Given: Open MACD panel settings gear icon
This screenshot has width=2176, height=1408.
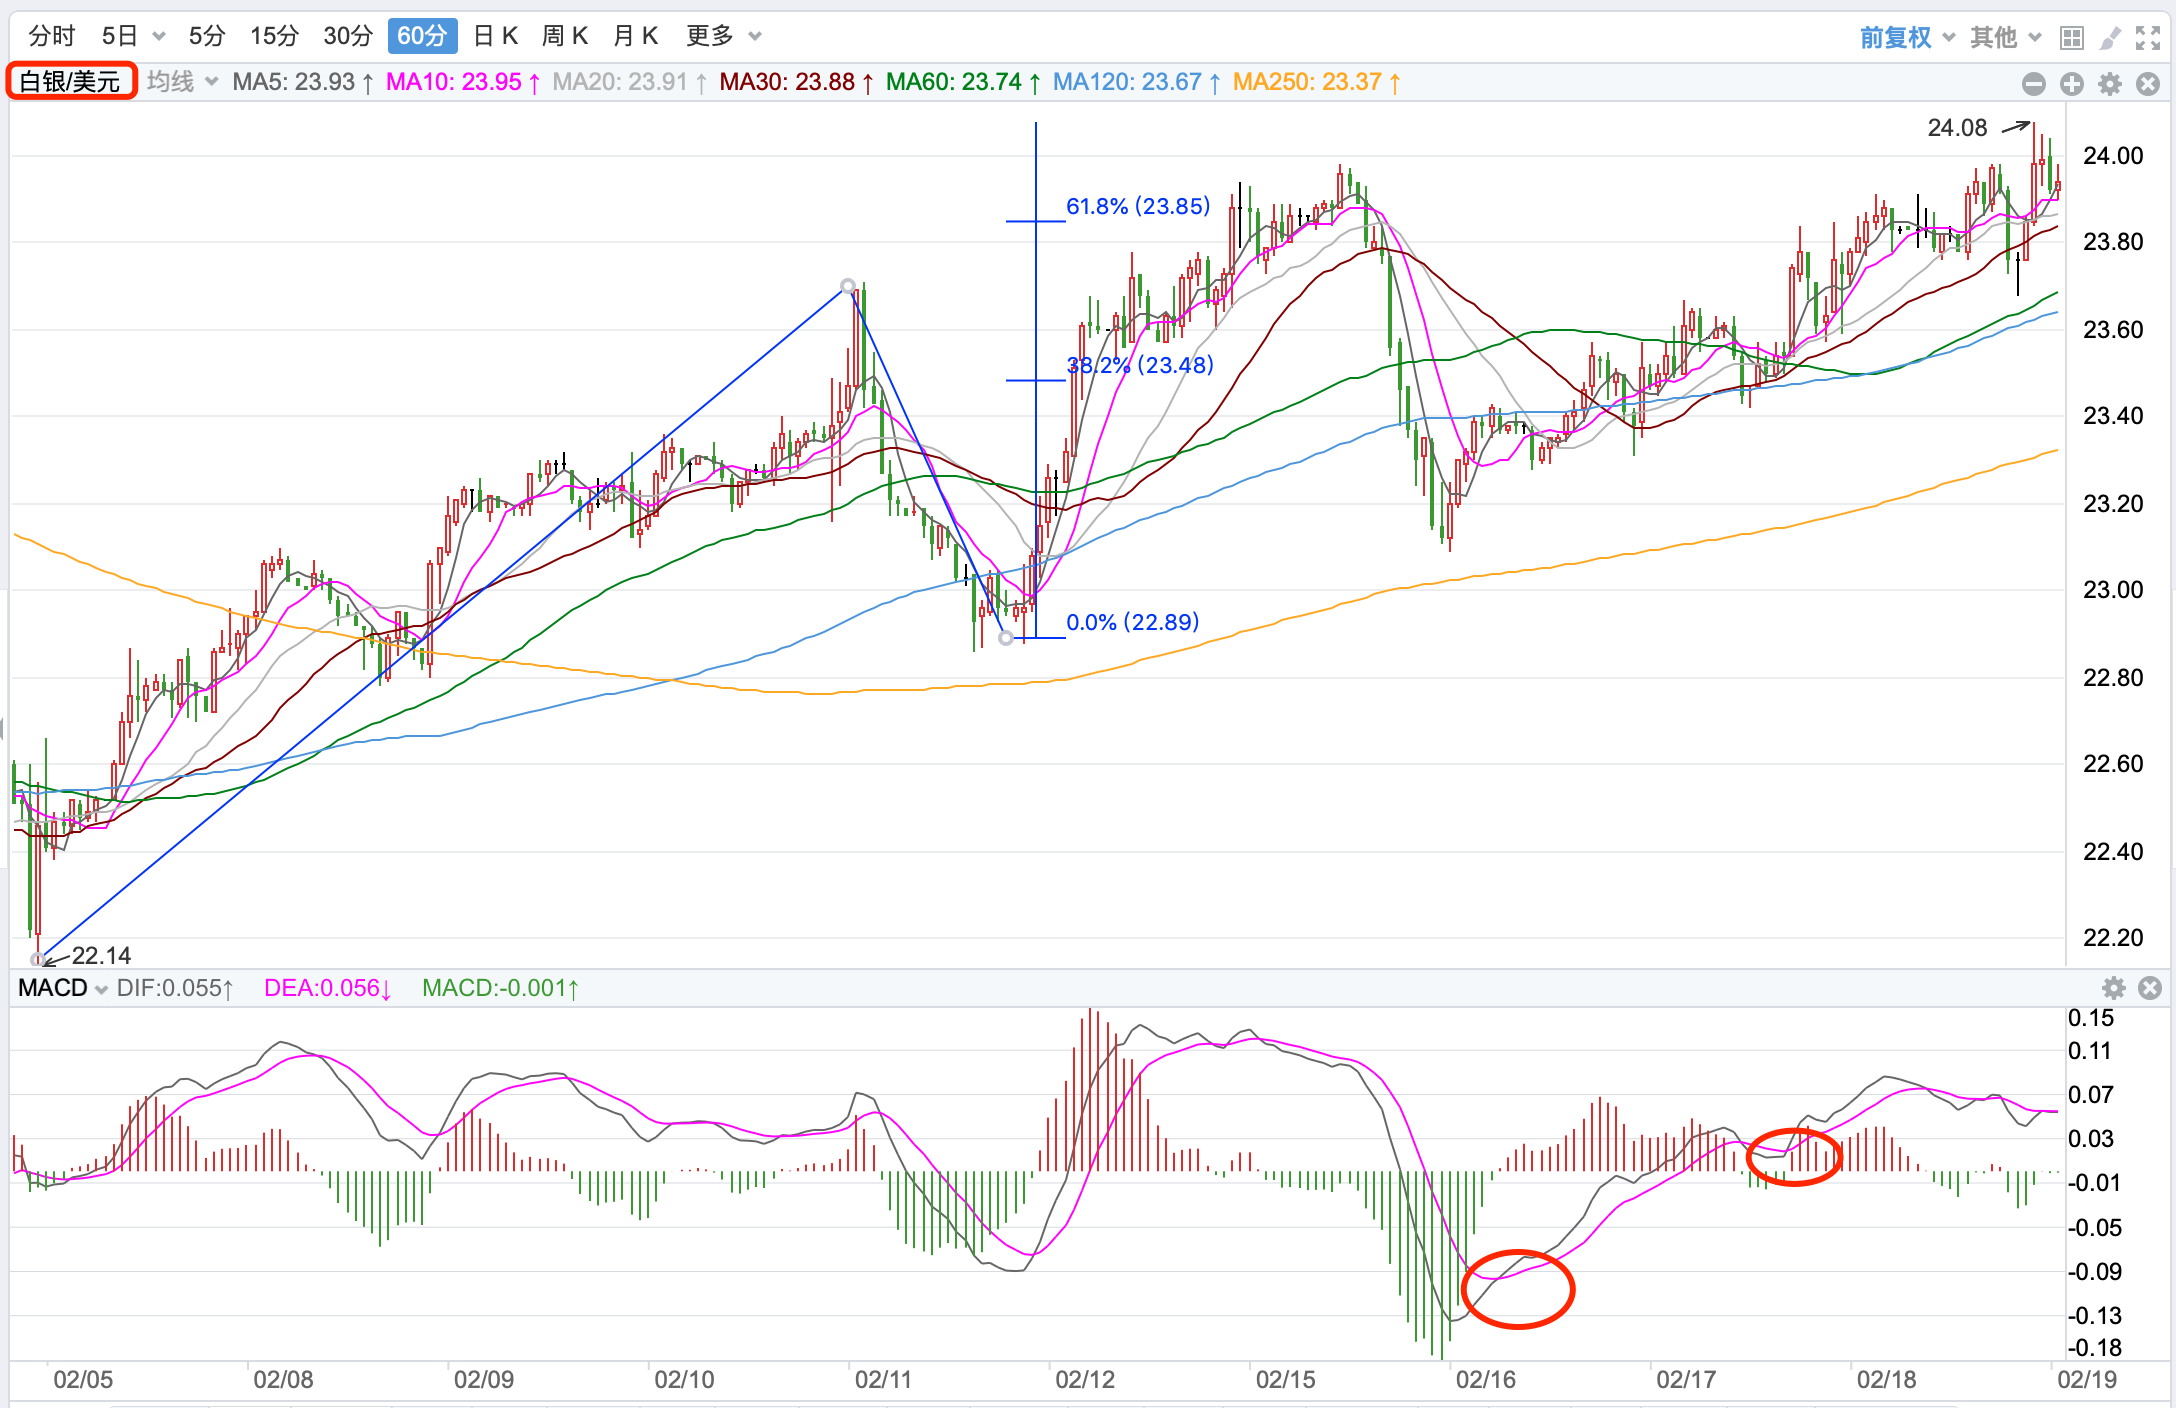Looking at the screenshot, I should 2113,988.
